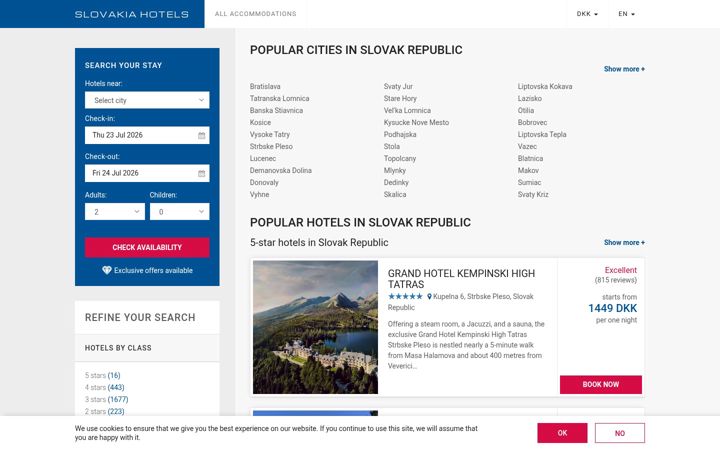Open Liptovska Kokava city link

click(x=545, y=86)
